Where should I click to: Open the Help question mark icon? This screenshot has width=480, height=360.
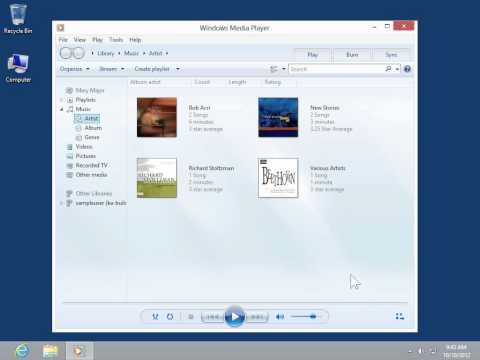pos(407,69)
